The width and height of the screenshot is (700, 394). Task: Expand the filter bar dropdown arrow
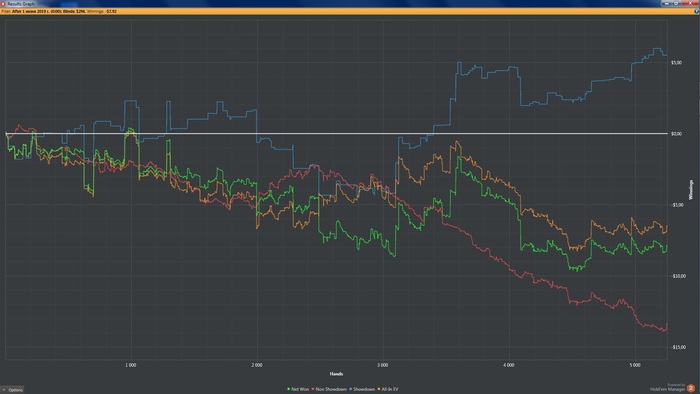(696, 11)
